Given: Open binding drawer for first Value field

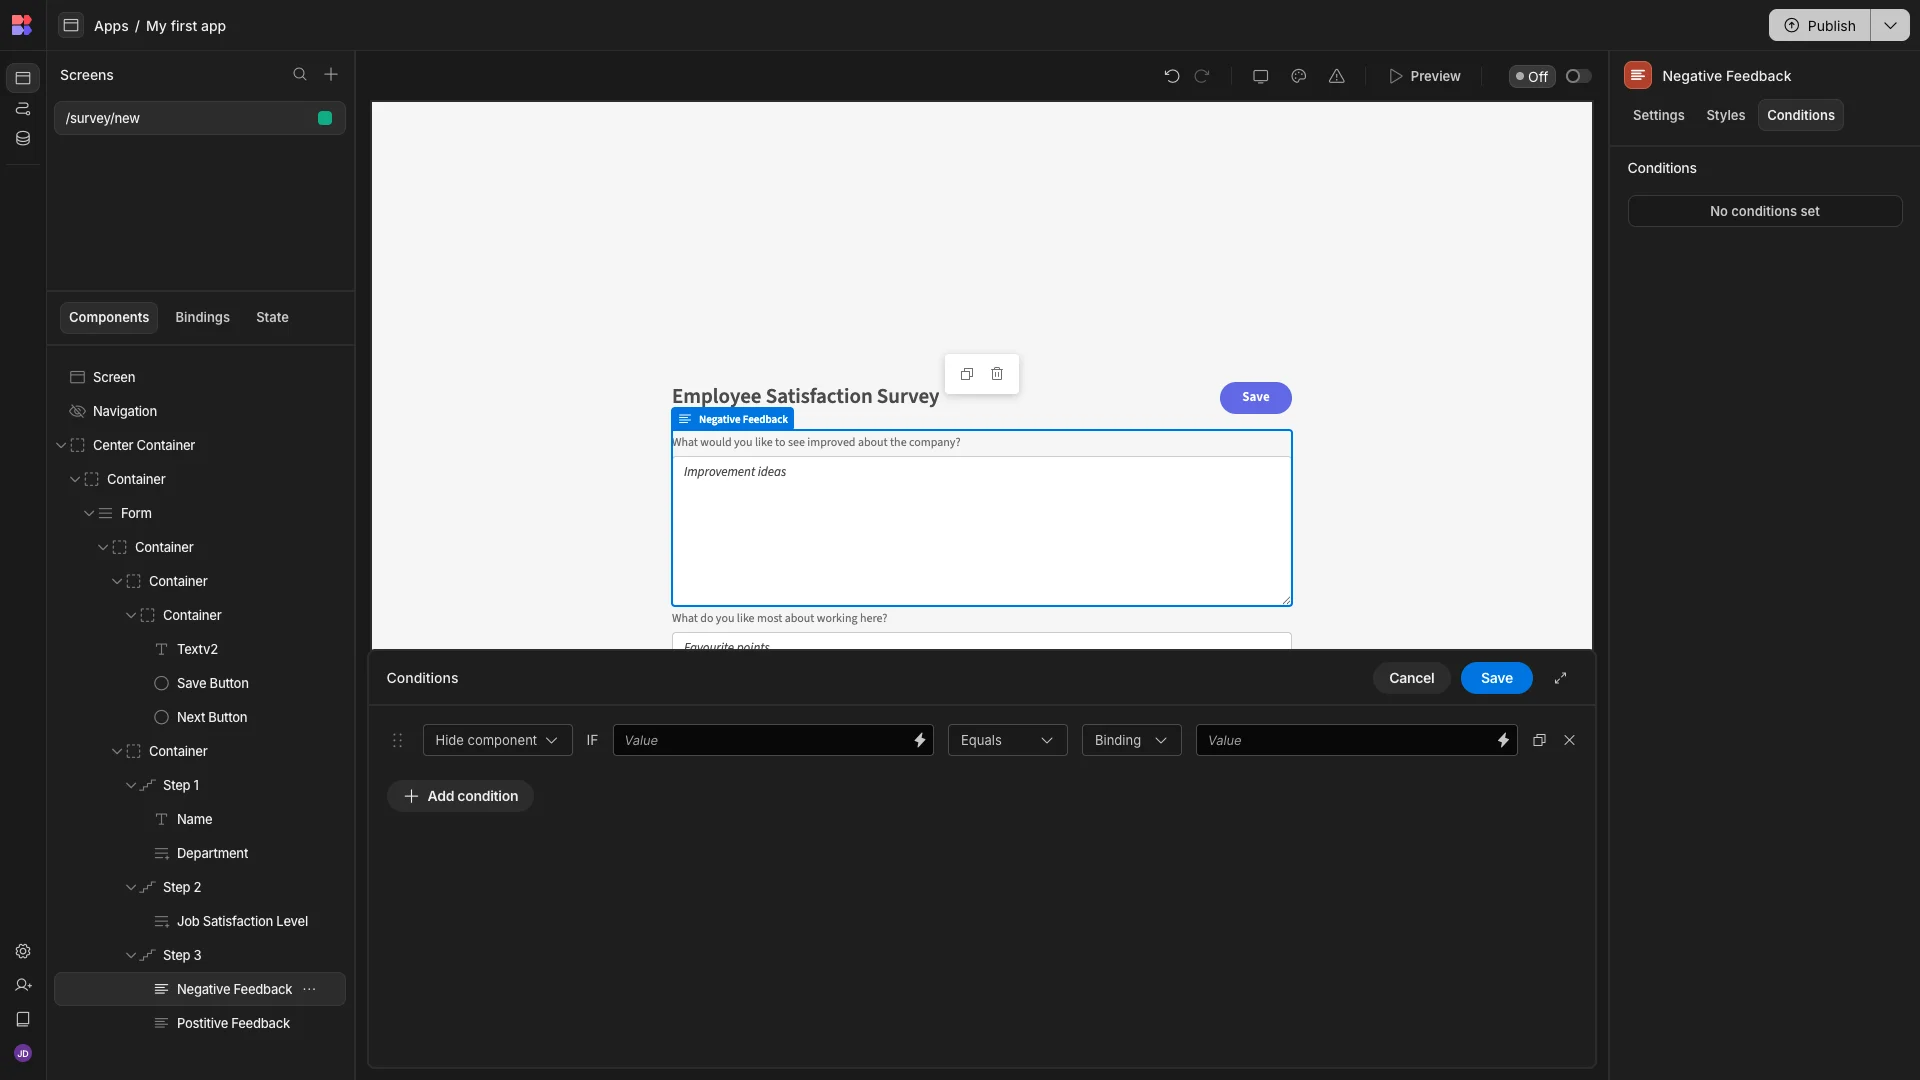Looking at the screenshot, I should point(919,740).
